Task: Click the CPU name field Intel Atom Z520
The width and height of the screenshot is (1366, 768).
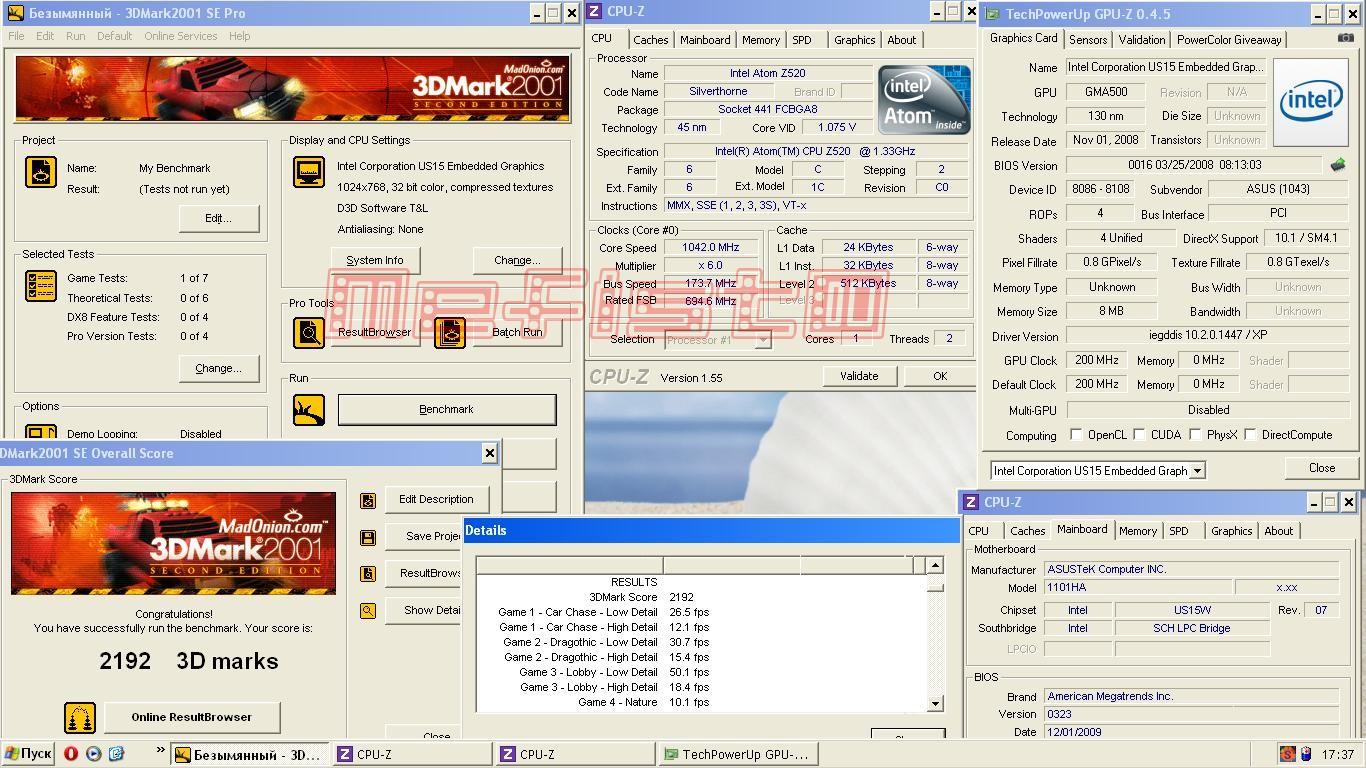Action: (767, 73)
